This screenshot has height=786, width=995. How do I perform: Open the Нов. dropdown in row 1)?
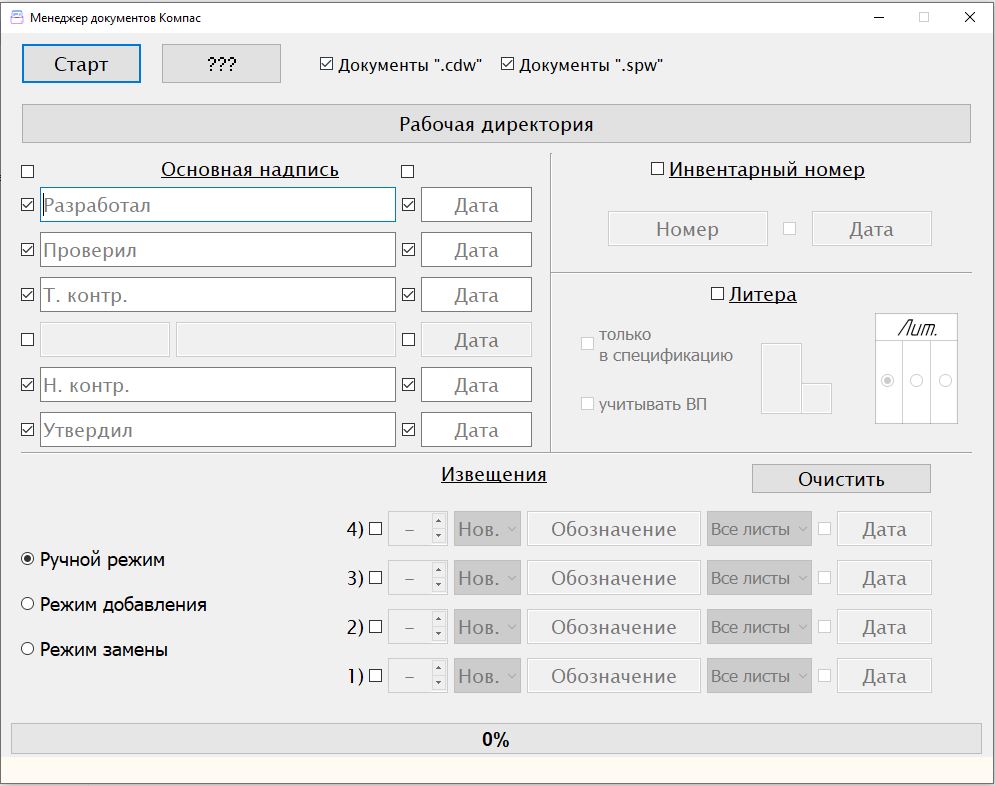click(x=487, y=675)
